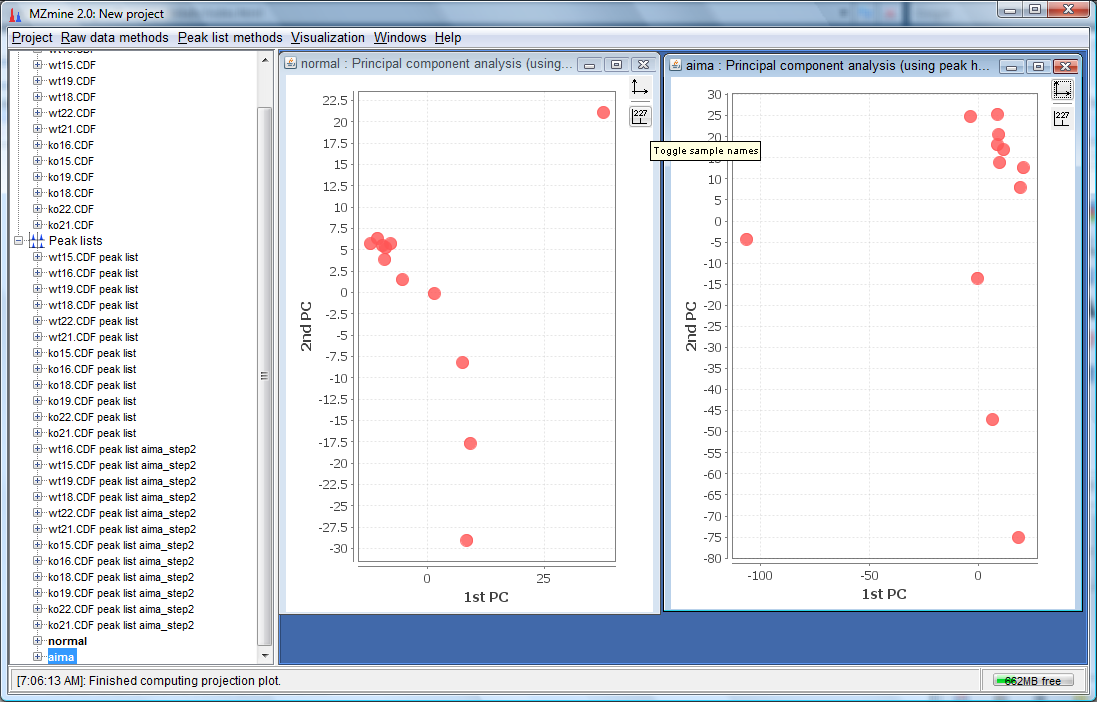Select the normal aligned peak list
Screen dimensions: 1097x702
pos(67,641)
